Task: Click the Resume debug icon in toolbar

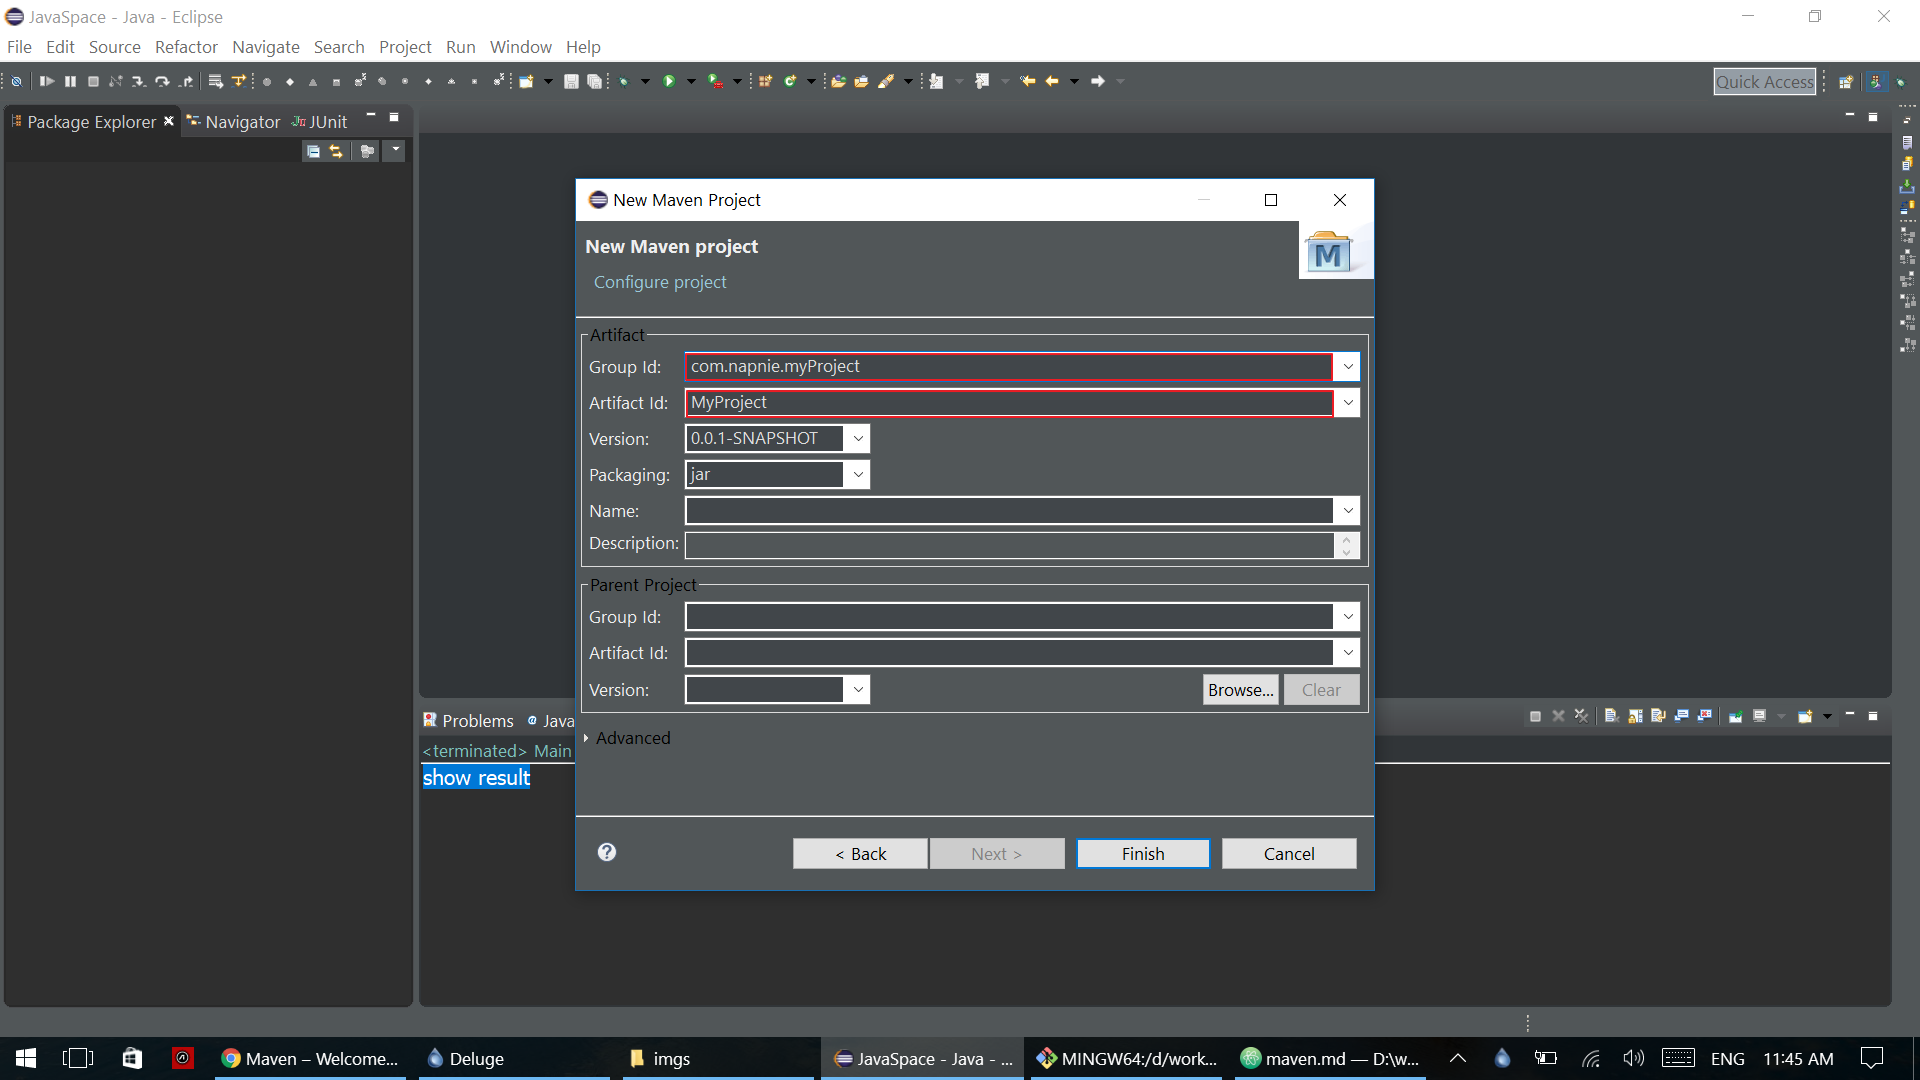Action: click(47, 81)
